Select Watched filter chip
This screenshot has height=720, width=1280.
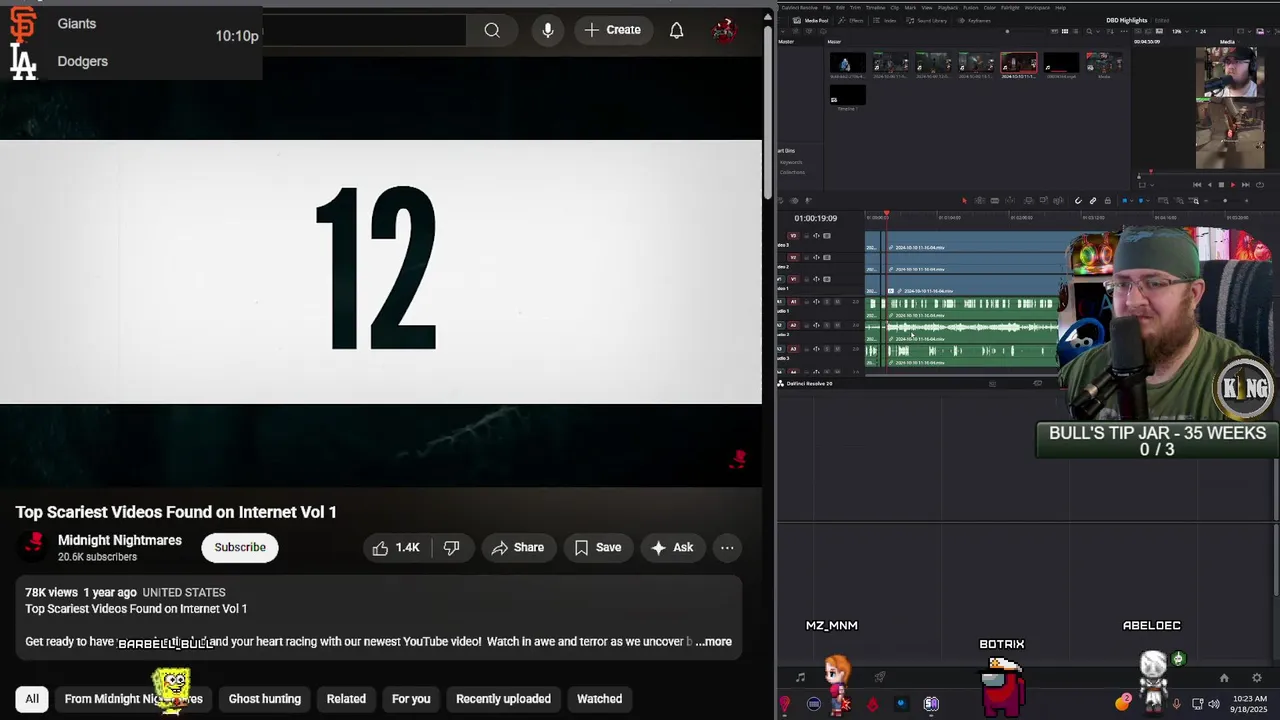pyautogui.click(x=599, y=699)
